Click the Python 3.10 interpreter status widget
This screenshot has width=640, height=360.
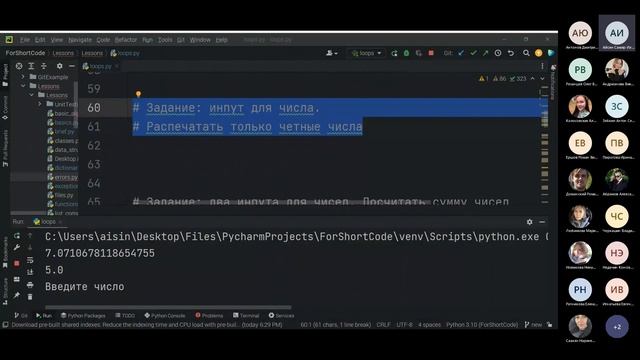(482, 325)
